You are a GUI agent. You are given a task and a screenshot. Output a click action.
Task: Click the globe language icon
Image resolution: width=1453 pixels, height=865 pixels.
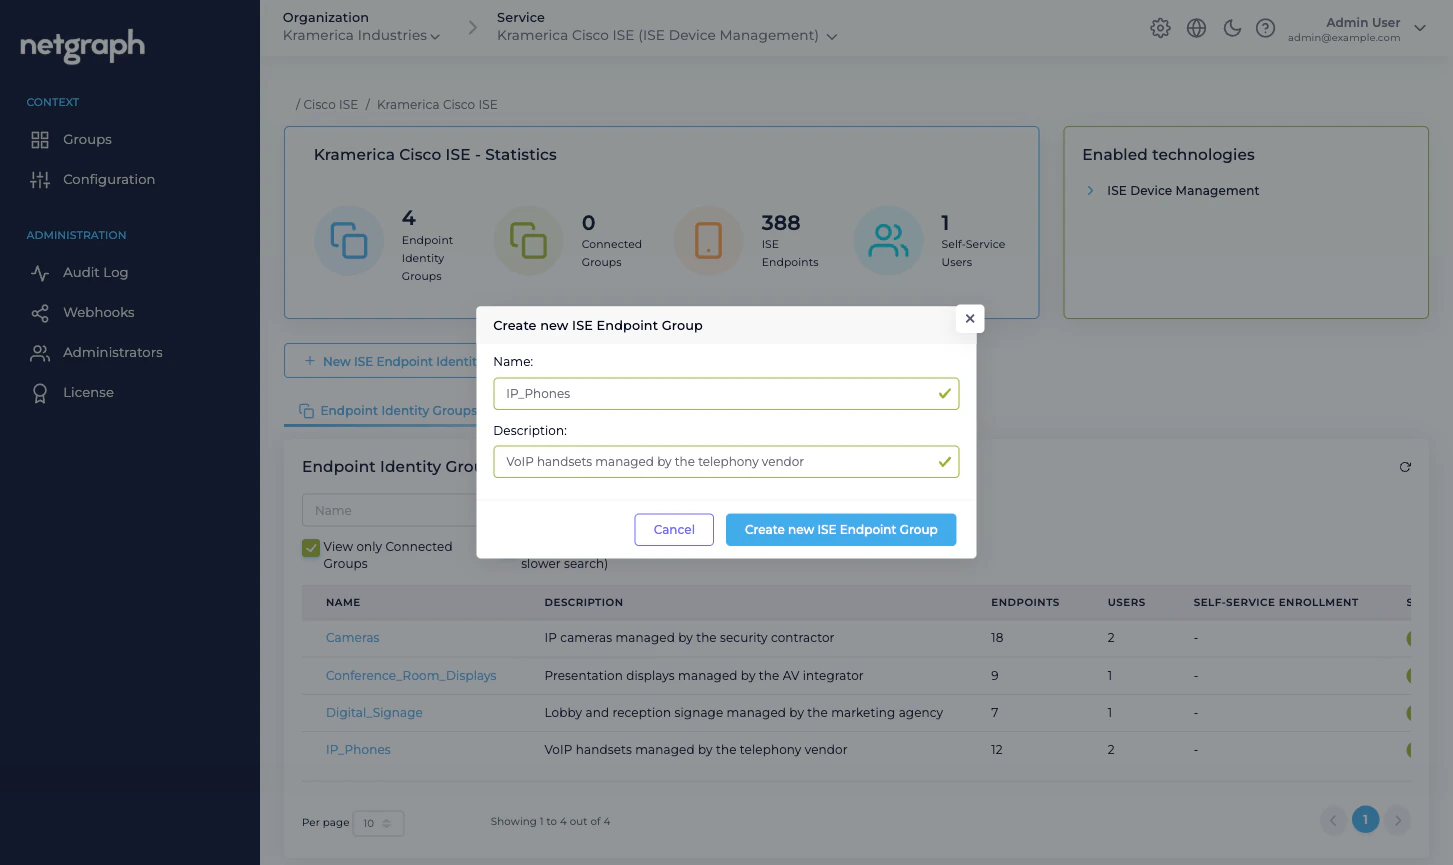click(x=1196, y=28)
